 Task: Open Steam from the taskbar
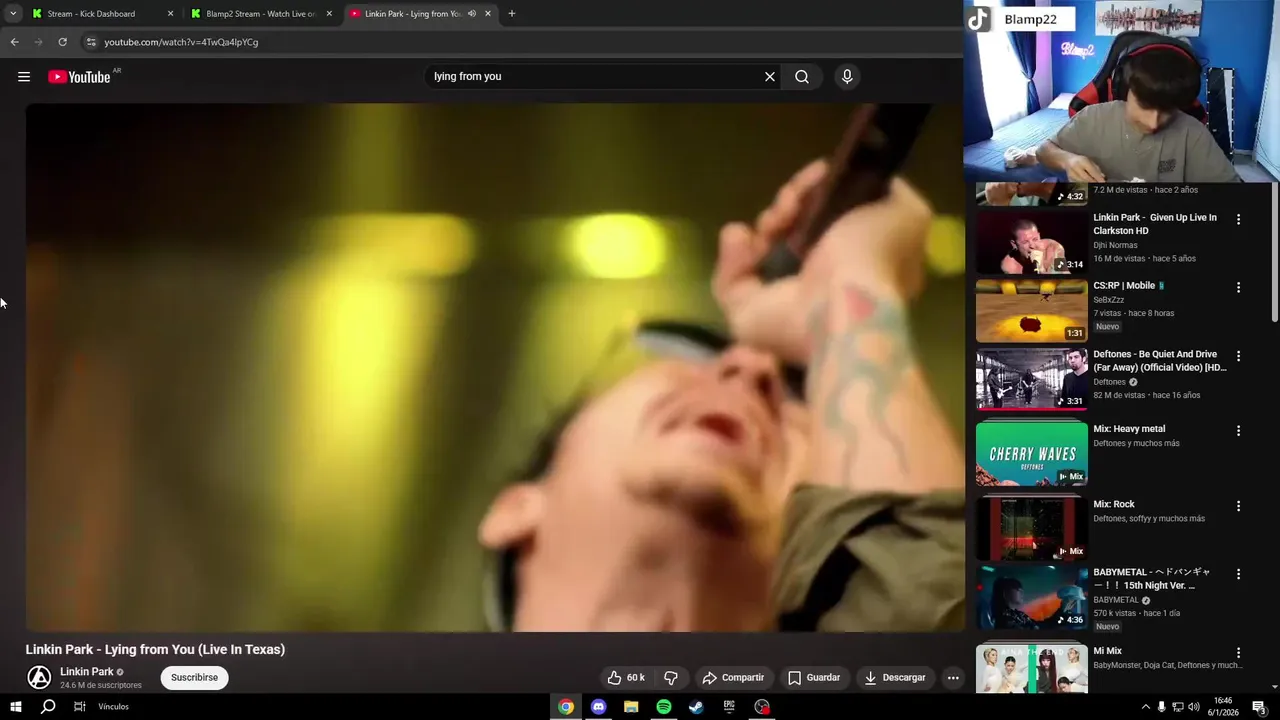[x=696, y=707]
